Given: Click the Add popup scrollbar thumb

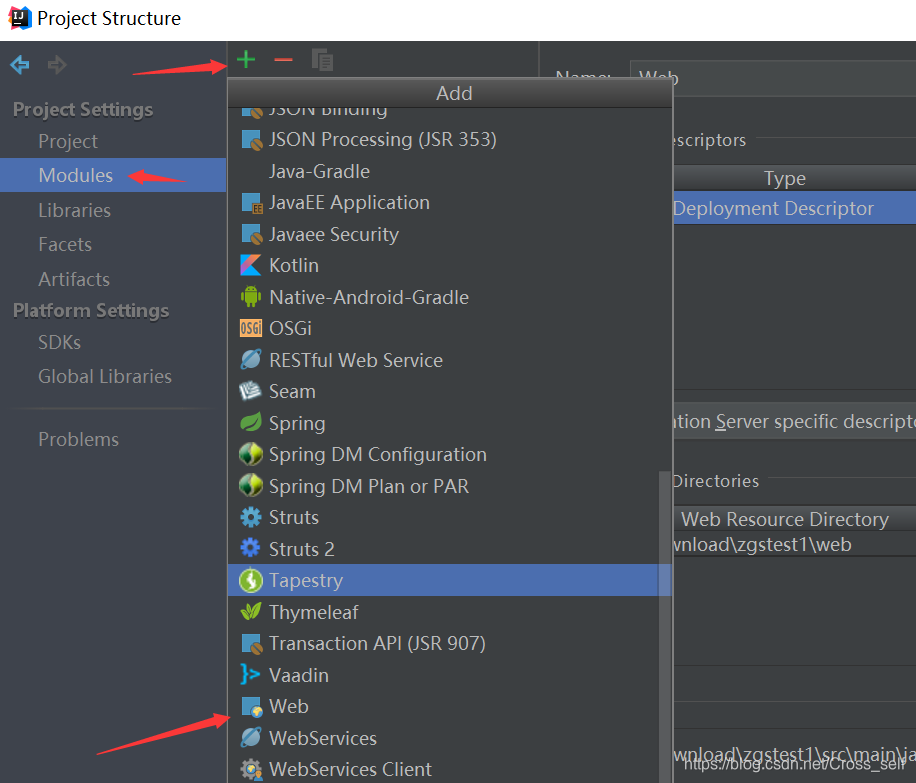Looking at the screenshot, I should point(664,626).
